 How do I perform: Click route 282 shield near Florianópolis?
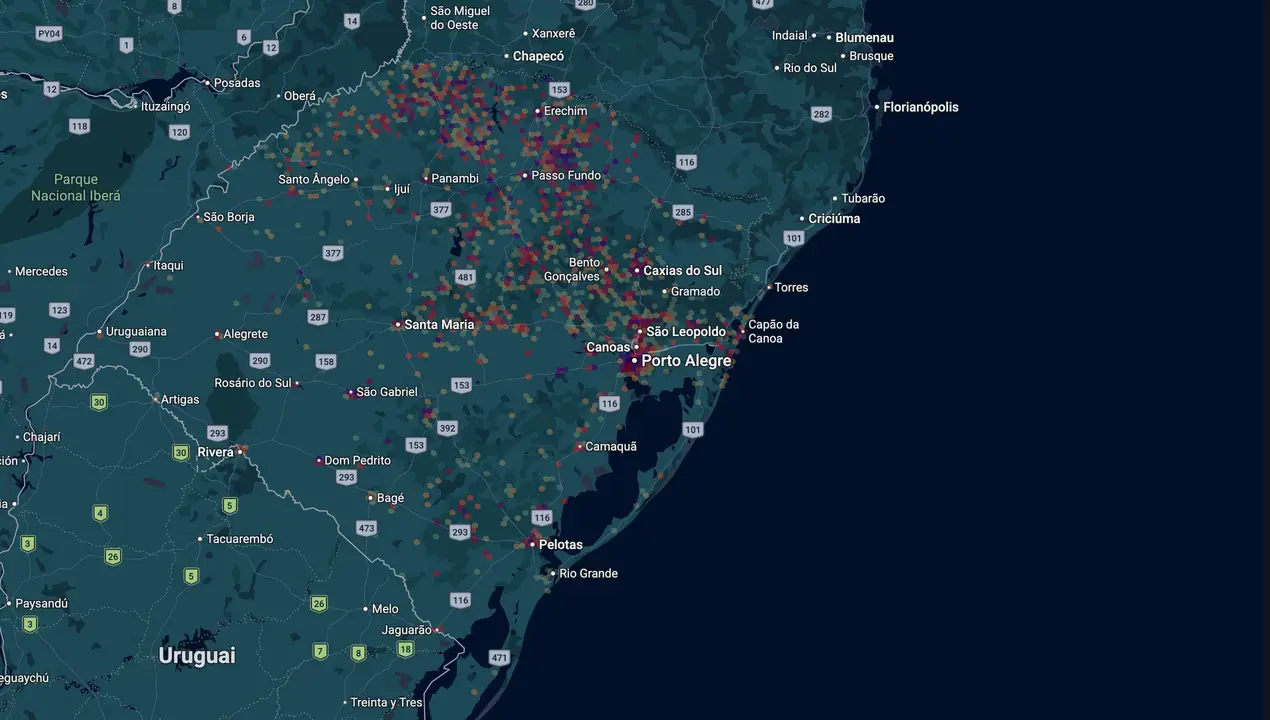(x=822, y=114)
